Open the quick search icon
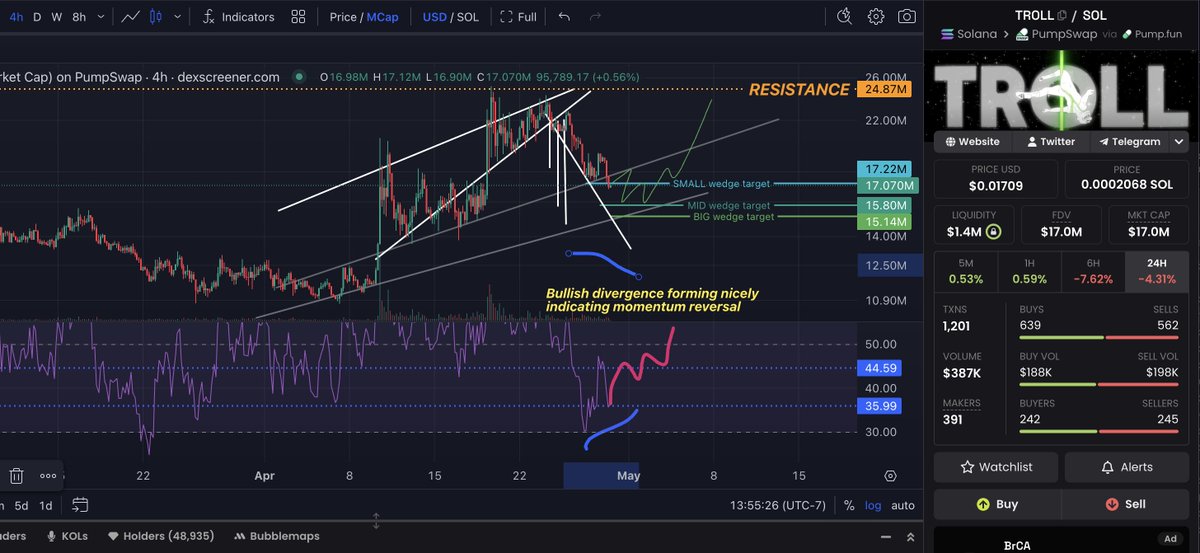The width and height of the screenshot is (1200, 553). coord(844,16)
